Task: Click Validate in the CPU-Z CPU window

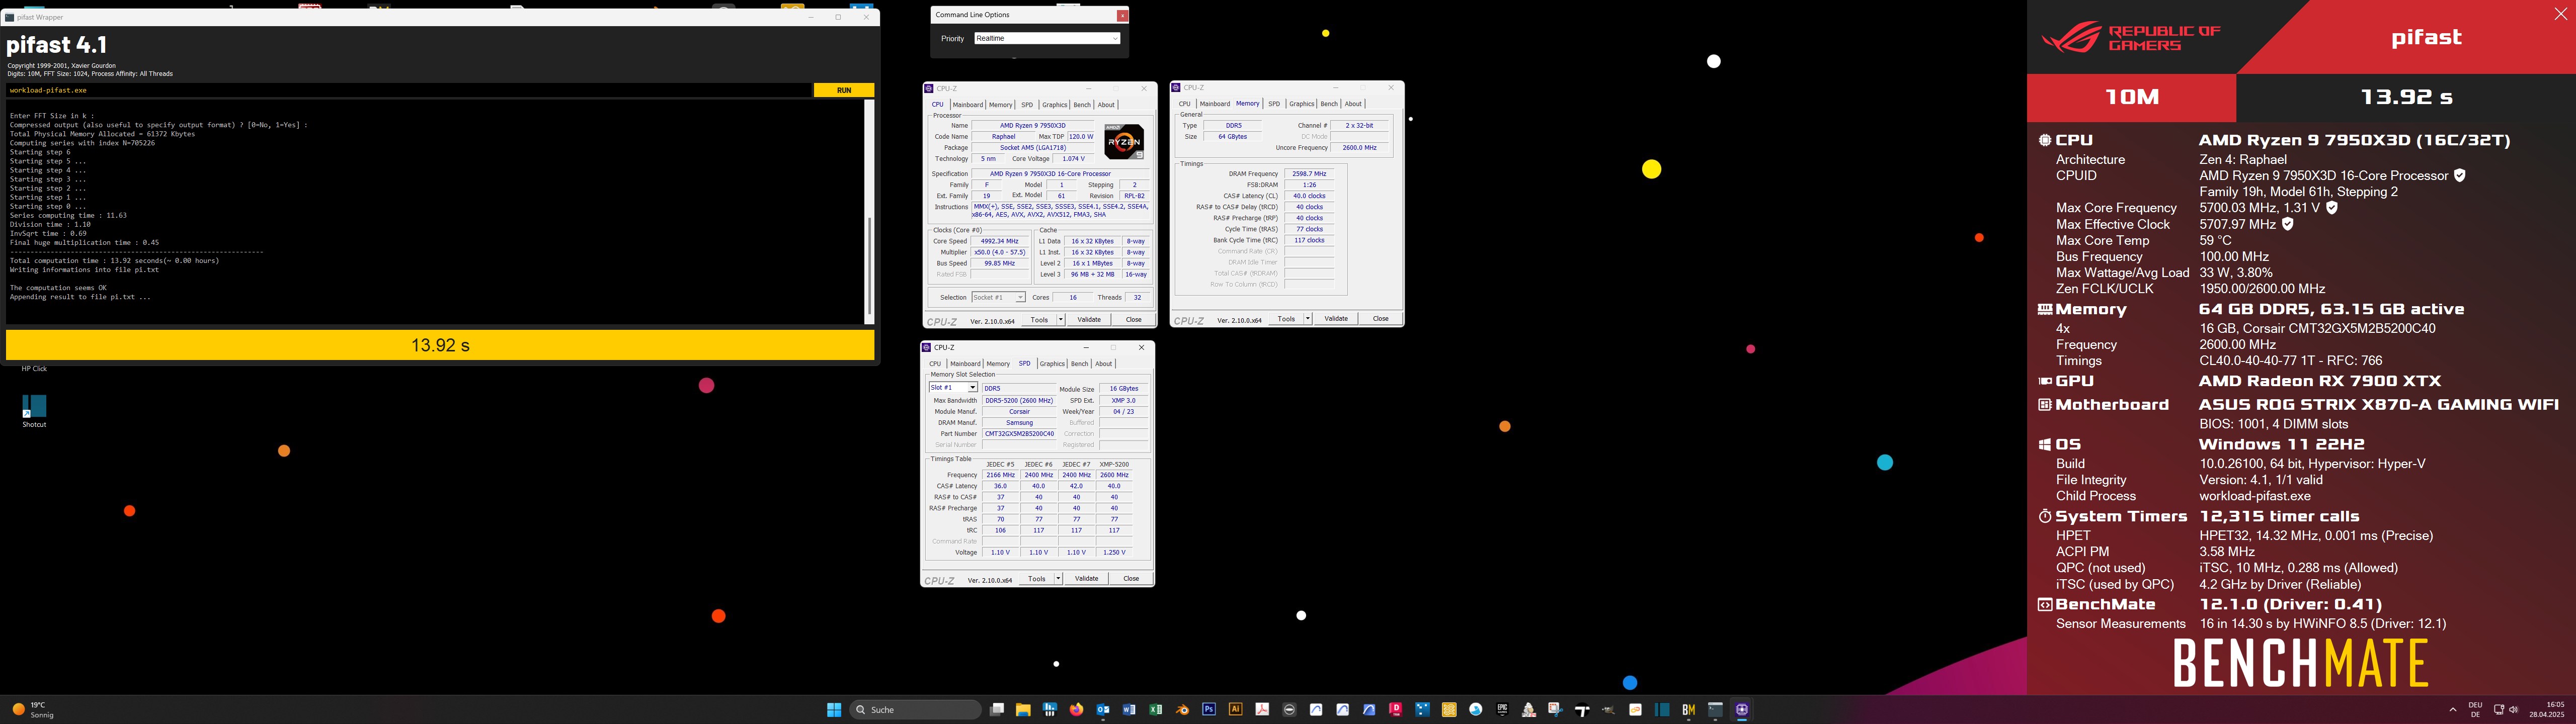Action: [x=1089, y=320]
